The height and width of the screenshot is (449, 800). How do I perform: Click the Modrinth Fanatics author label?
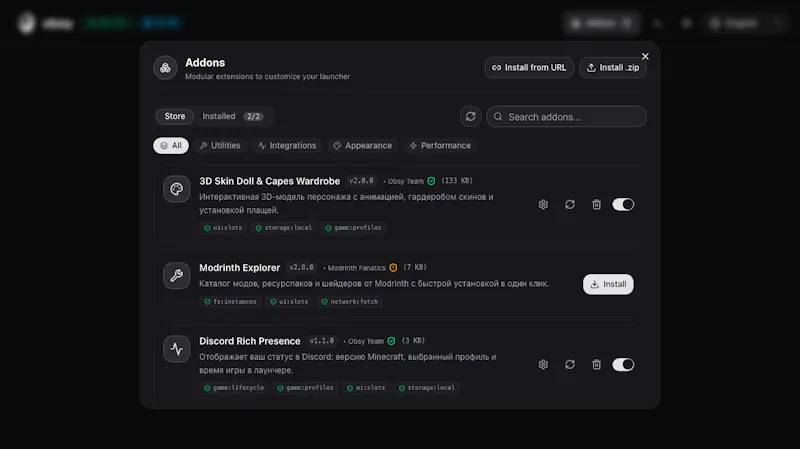point(357,268)
